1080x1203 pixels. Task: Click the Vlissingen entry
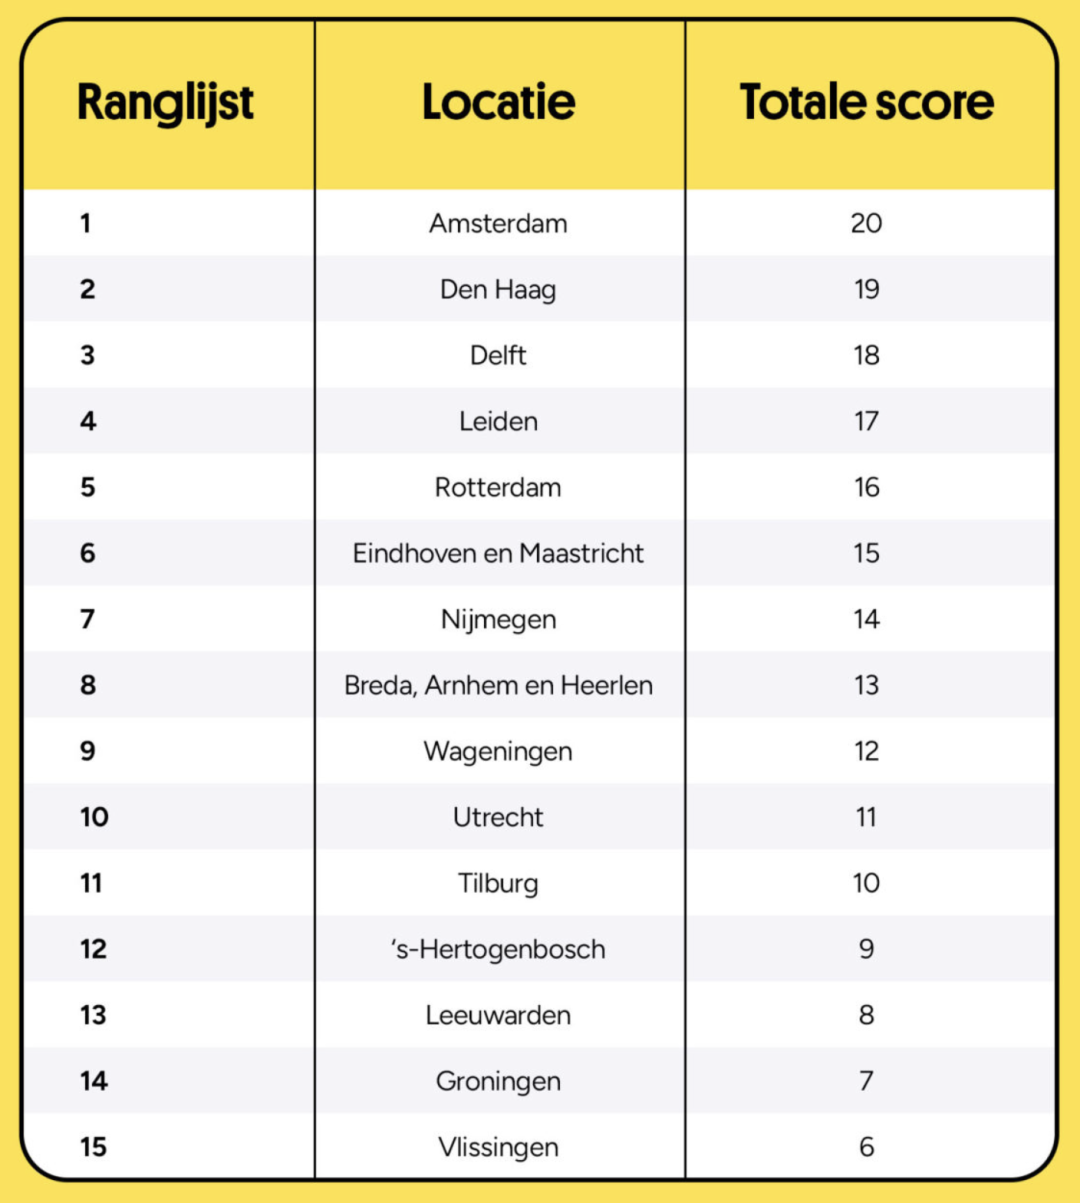point(498,1148)
